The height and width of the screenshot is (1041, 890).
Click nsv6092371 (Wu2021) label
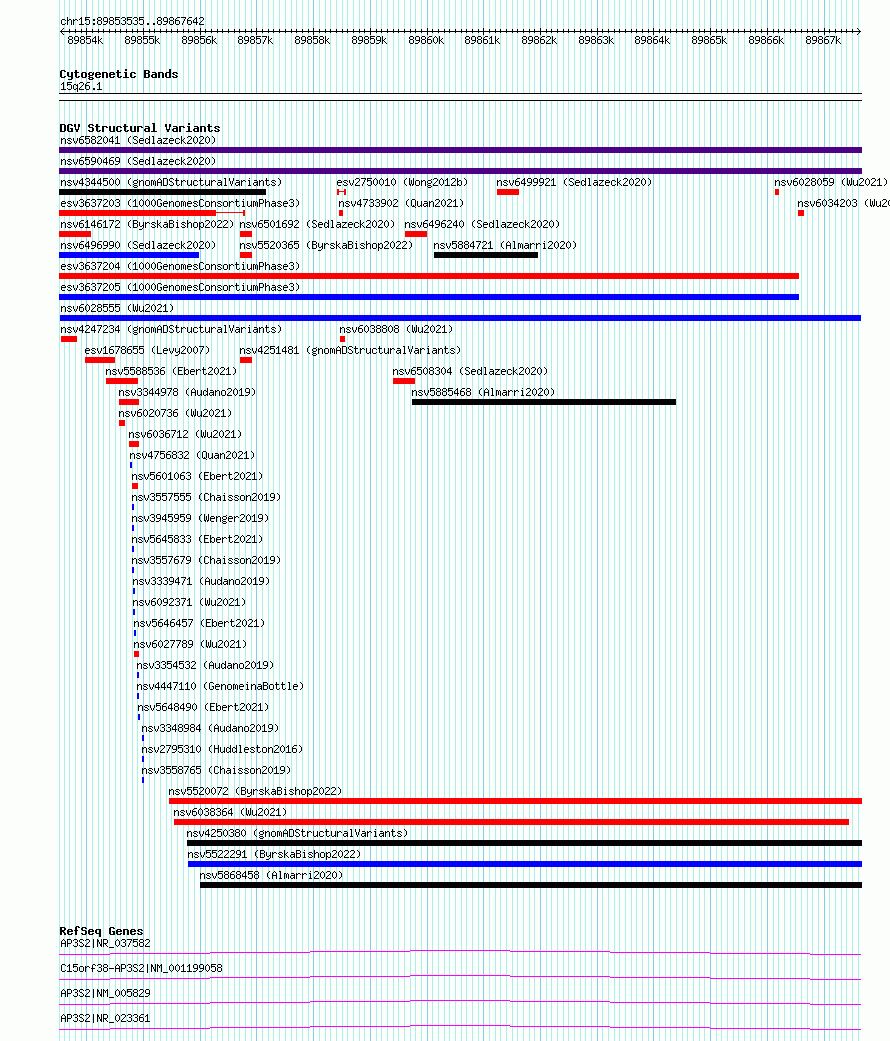(x=189, y=603)
